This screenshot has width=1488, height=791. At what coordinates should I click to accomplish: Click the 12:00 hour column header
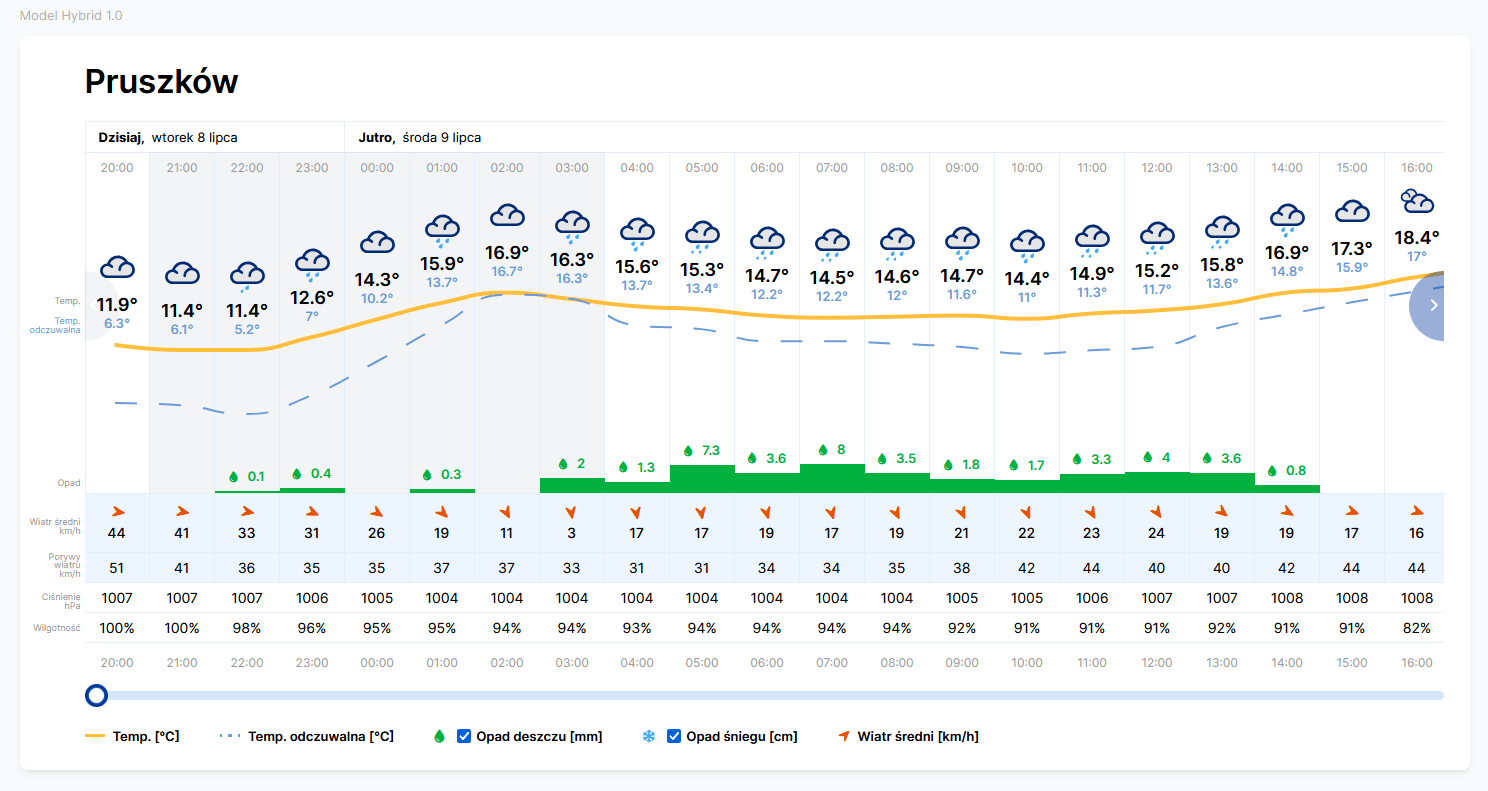(1157, 168)
